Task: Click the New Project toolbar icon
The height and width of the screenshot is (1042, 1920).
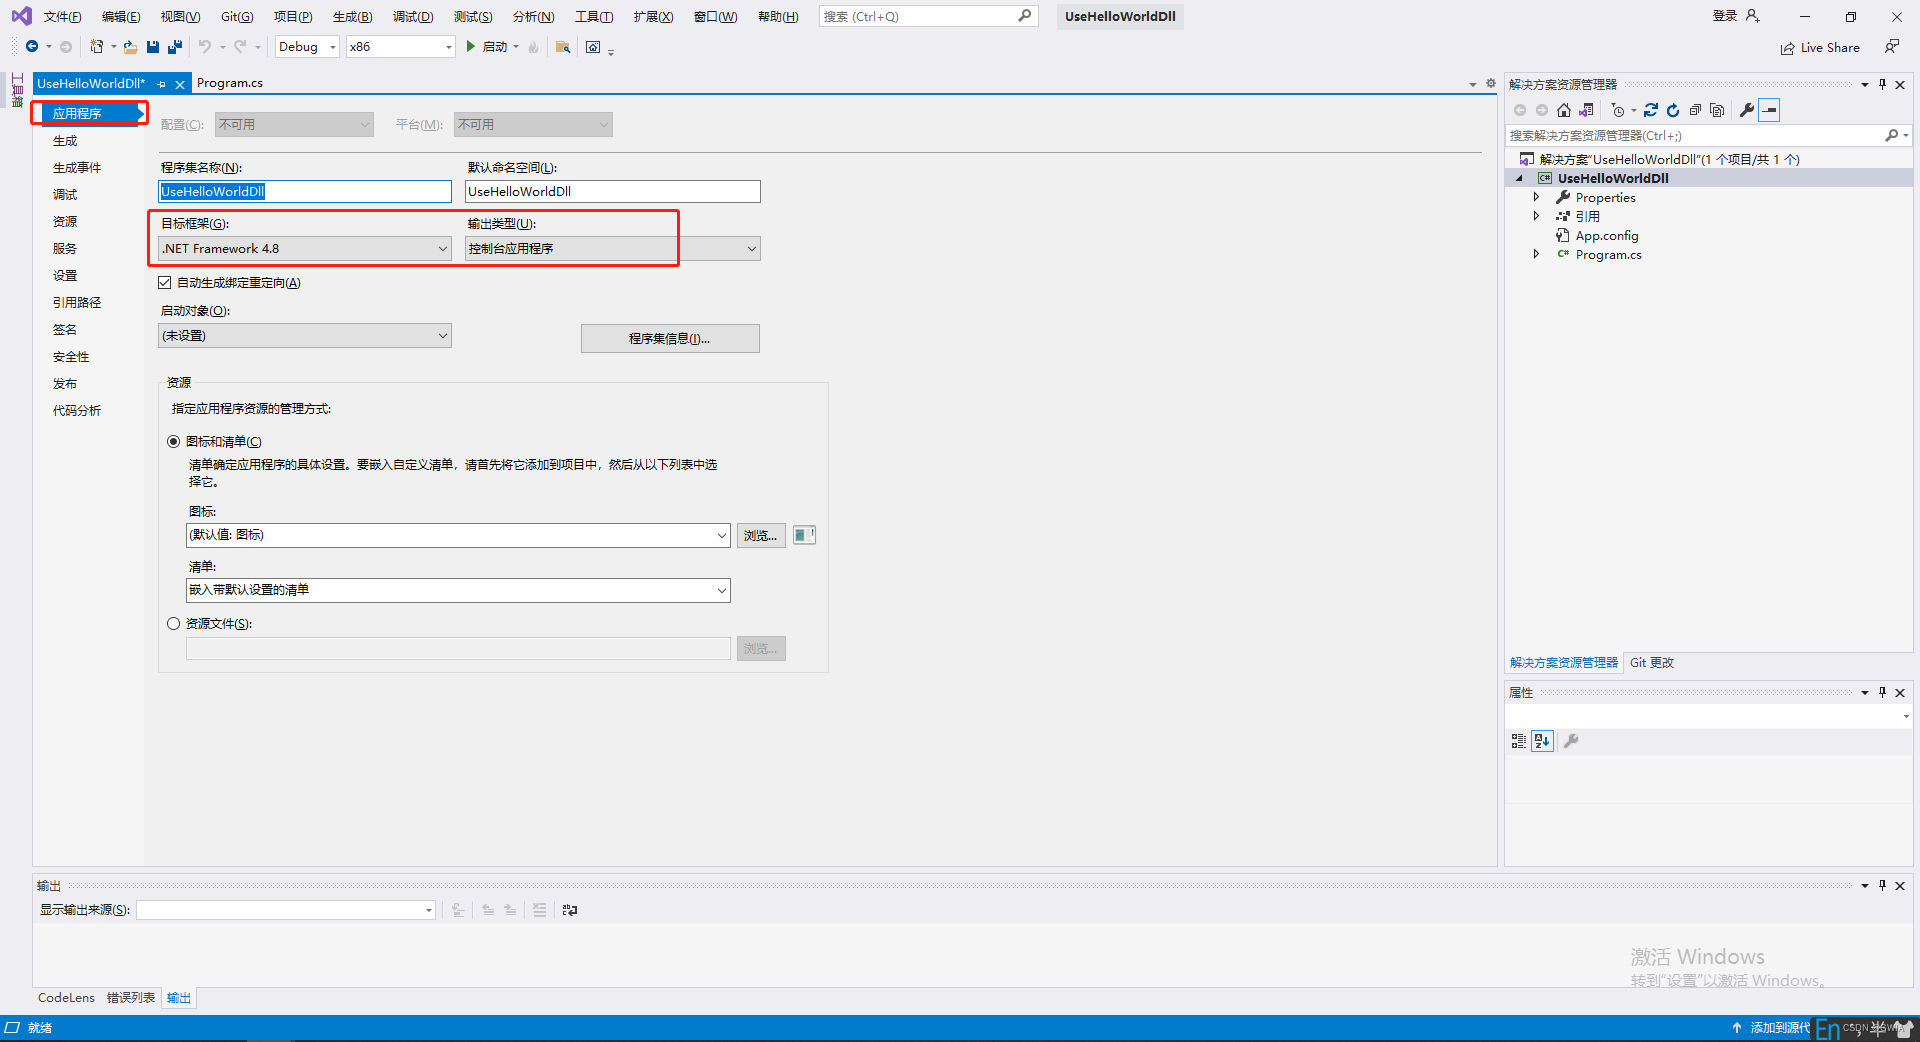Action: coord(97,47)
